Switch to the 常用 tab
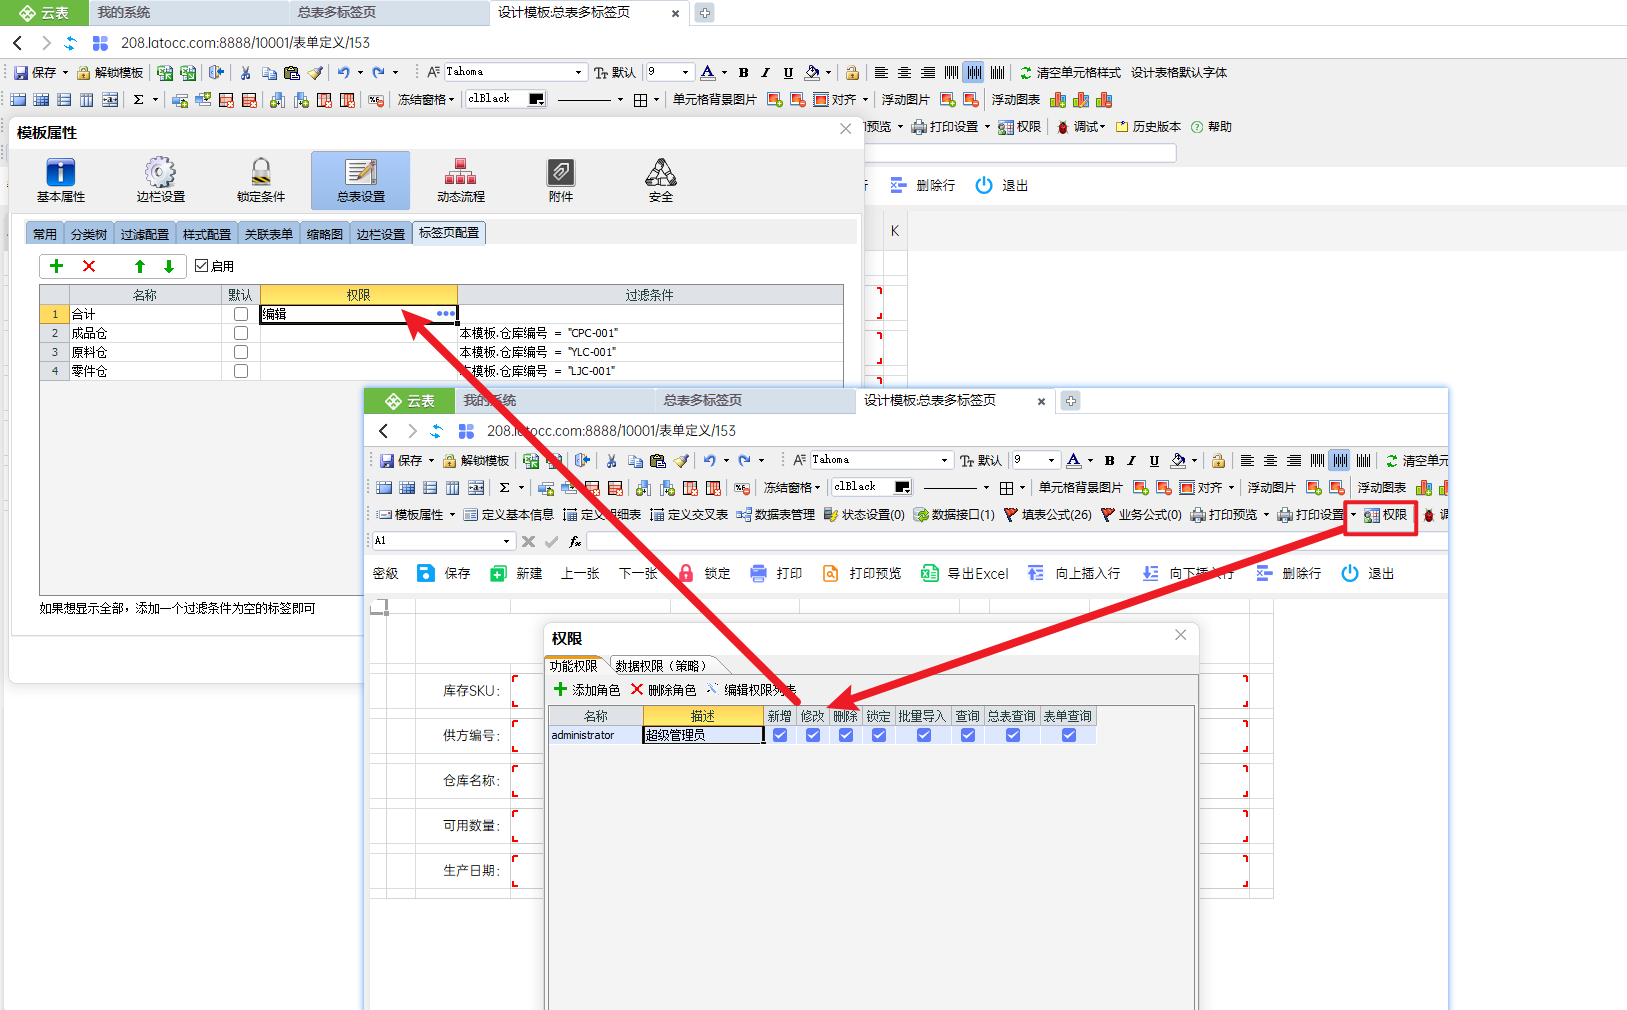 (45, 234)
